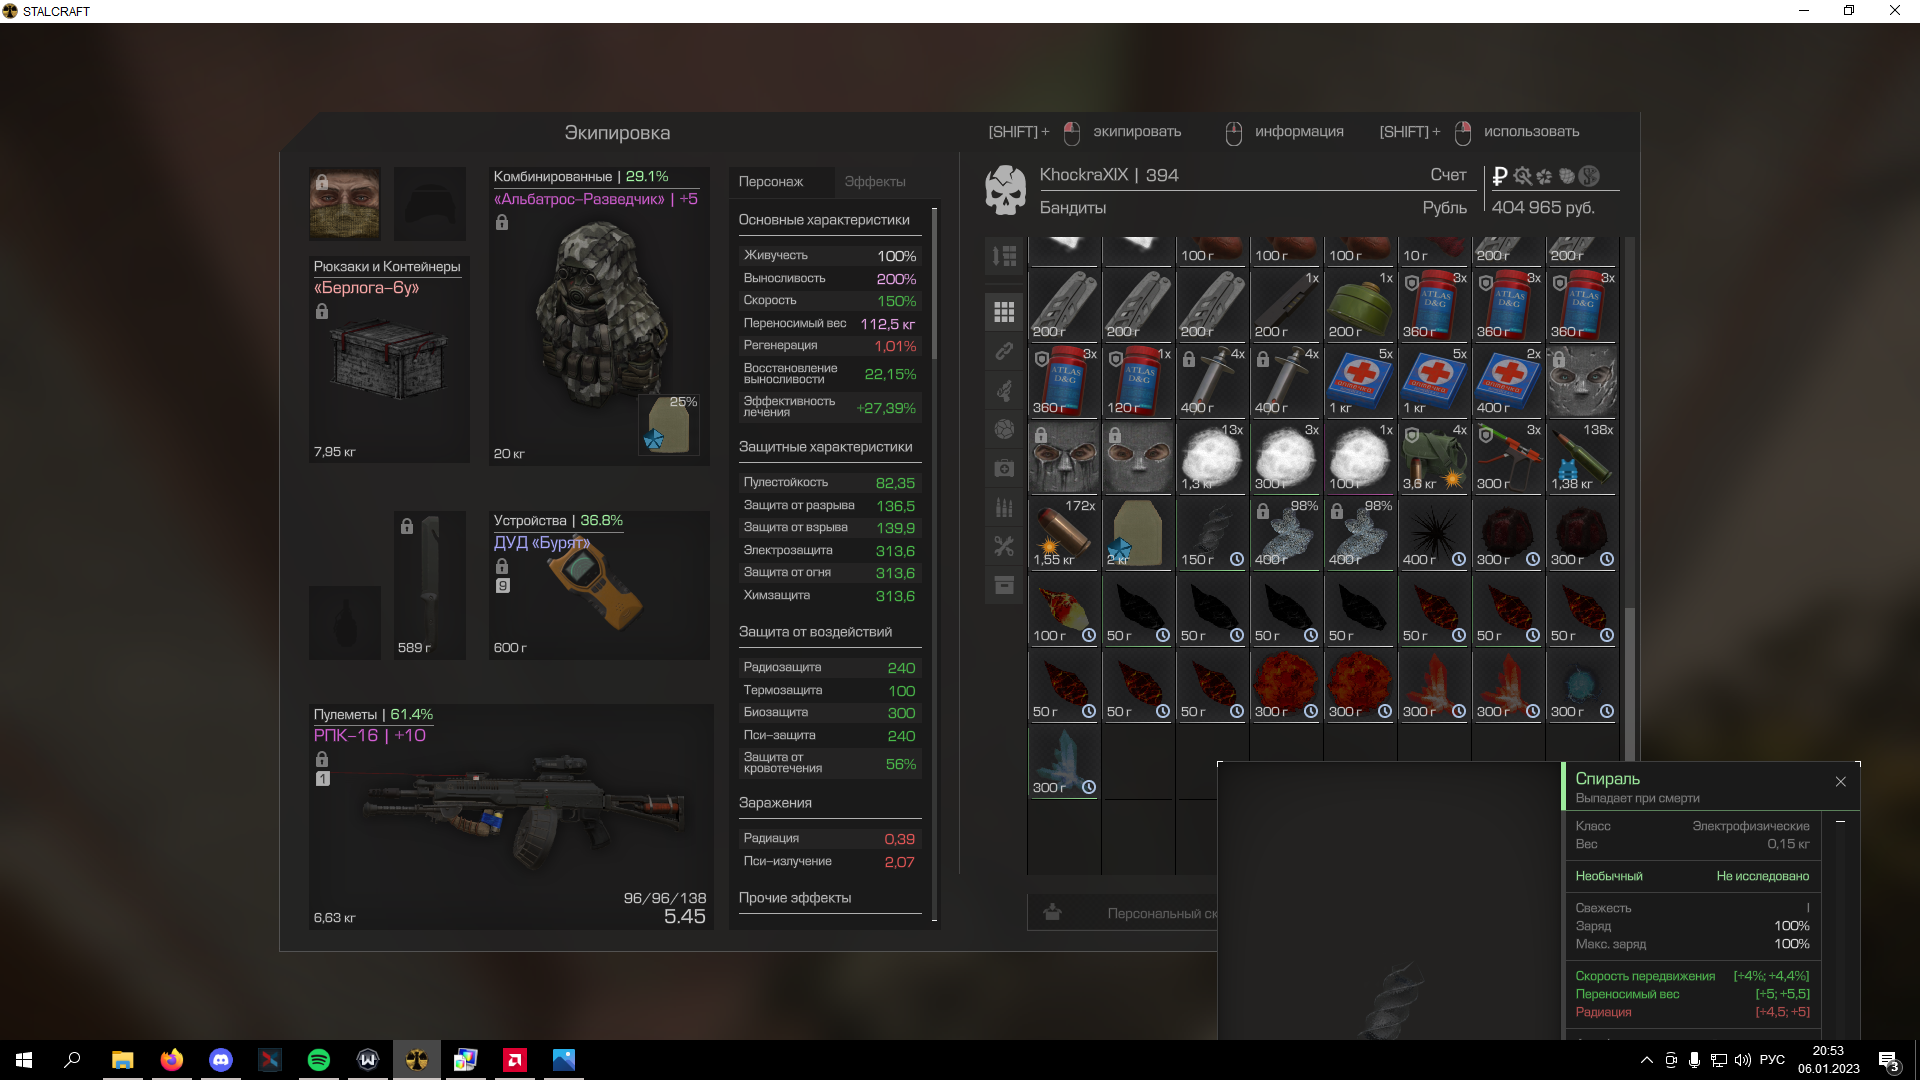
Task: Select the rifle rounds stack 138x
Action: 1581,457
